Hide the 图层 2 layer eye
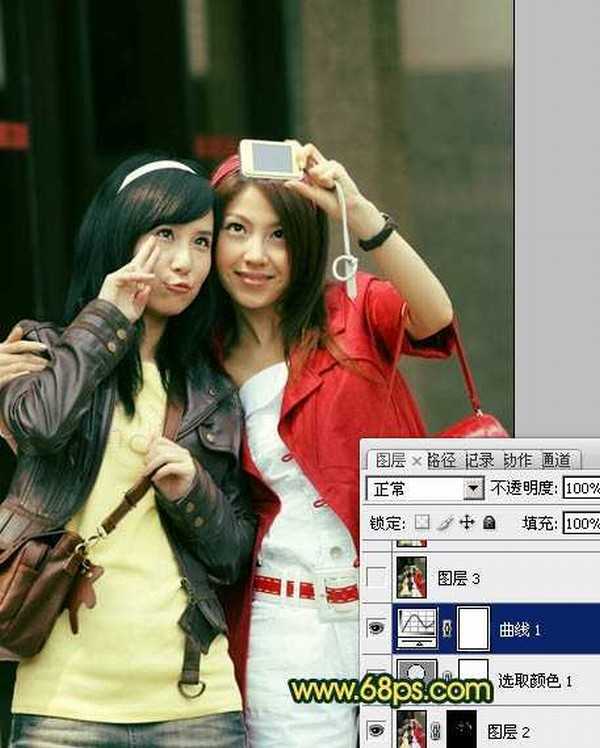 (376, 729)
